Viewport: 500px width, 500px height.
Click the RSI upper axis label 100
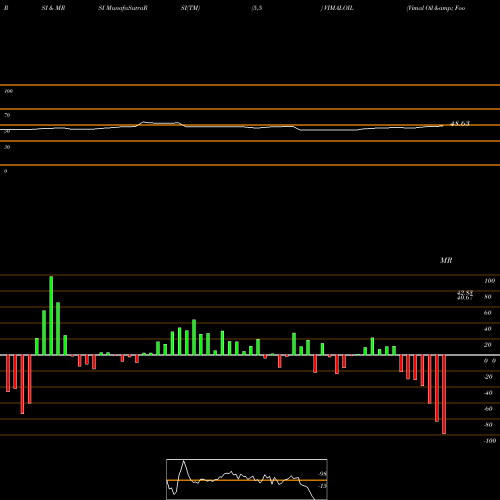8,91
